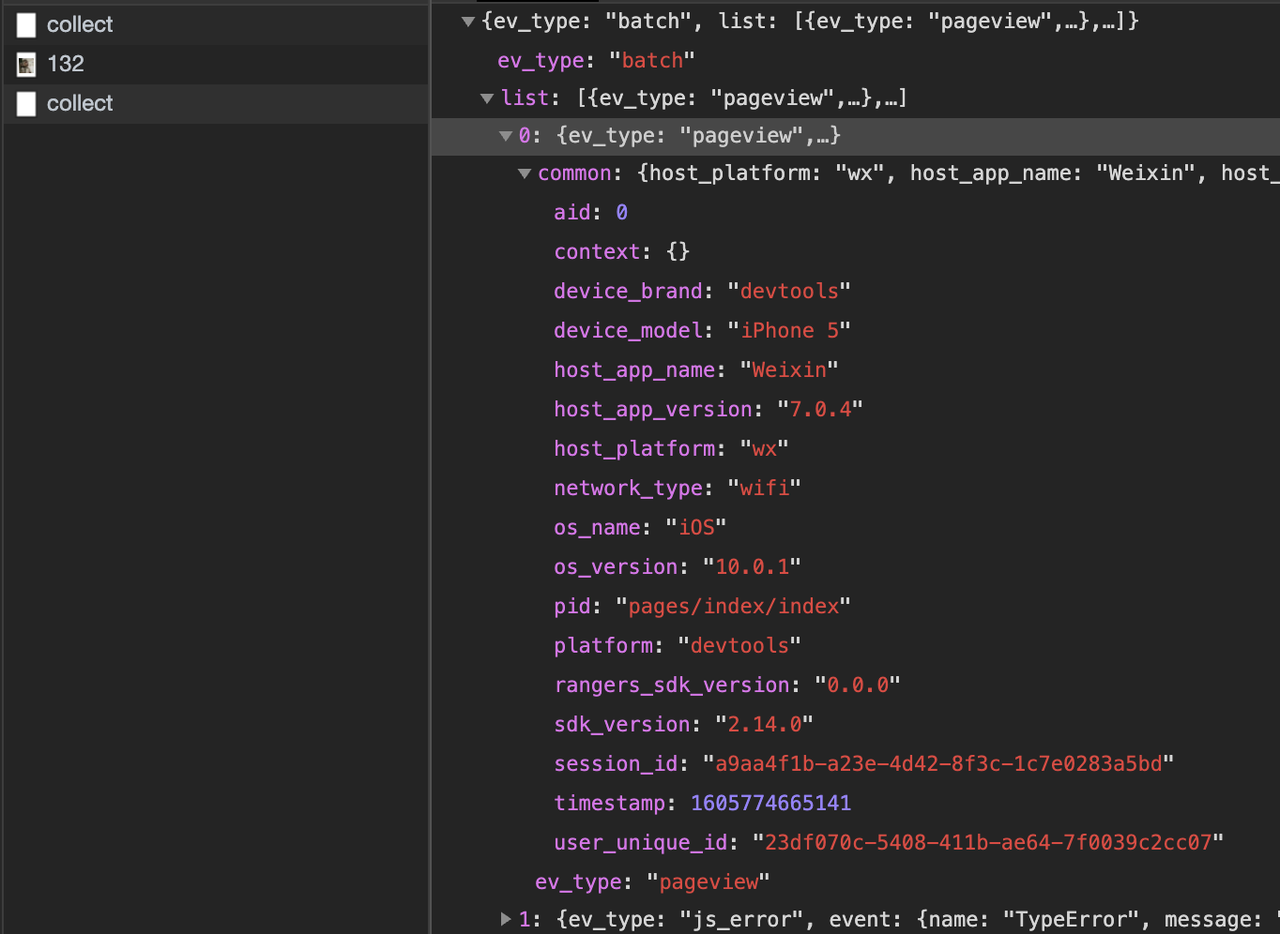This screenshot has height=934, width=1280.
Task: Collapse the root batch object triangle
Action: tap(468, 22)
